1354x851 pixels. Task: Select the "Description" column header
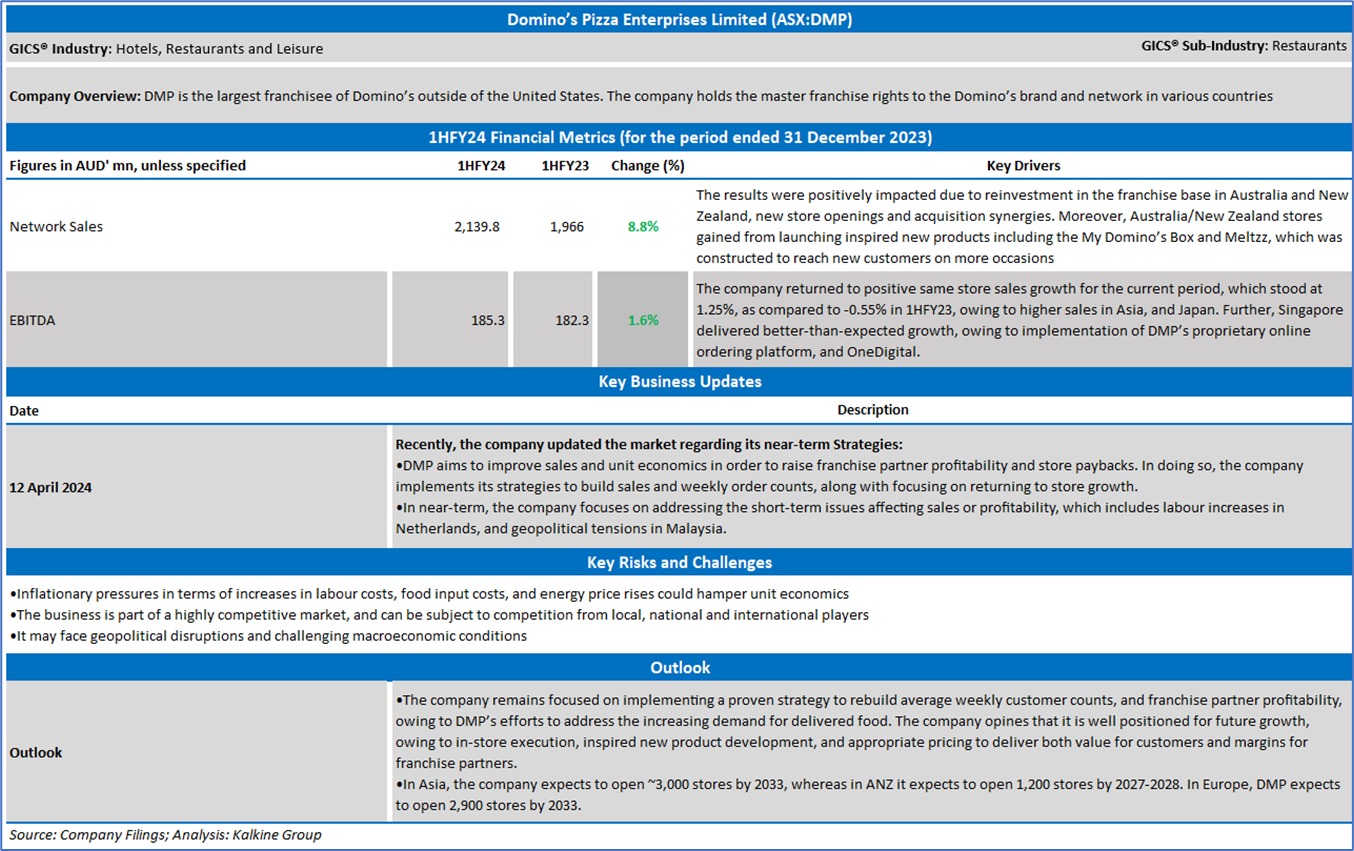click(873, 410)
